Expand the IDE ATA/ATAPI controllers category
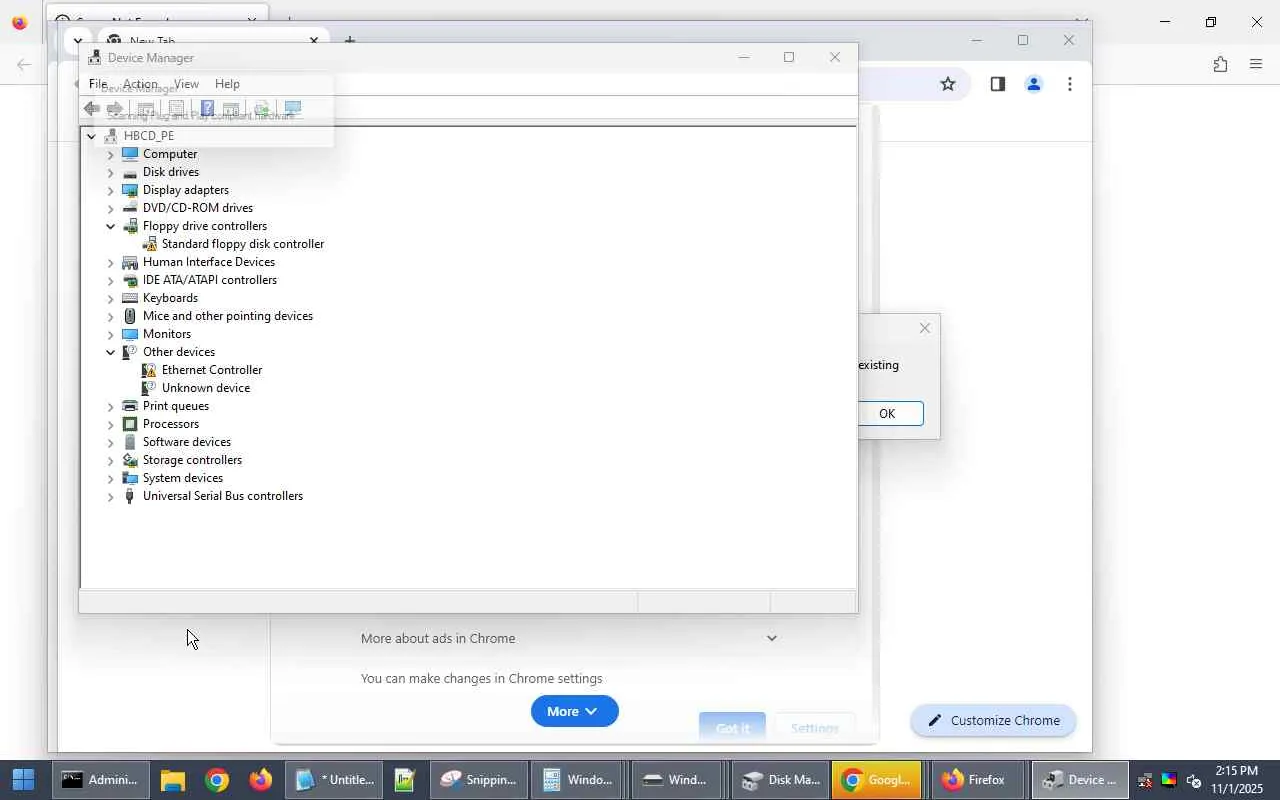Viewport: 1280px width, 800px height. [110, 280]
